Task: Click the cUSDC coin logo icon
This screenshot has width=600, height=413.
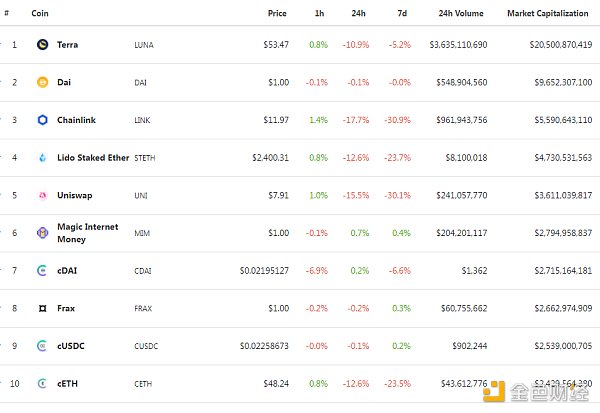Action: pyautogui.click(x=42, y=345)
